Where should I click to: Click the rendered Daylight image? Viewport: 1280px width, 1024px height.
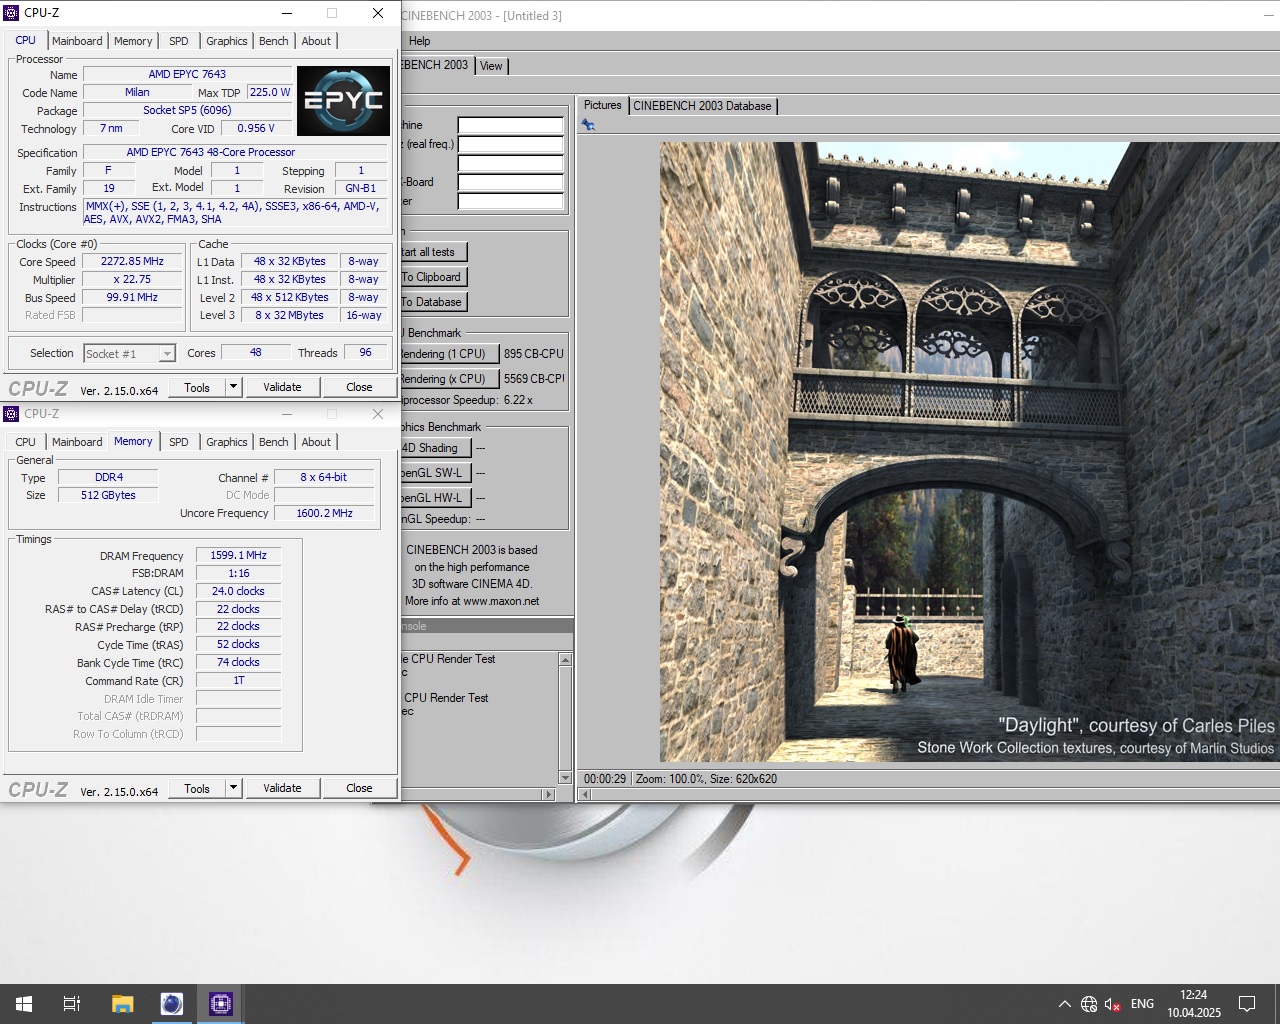pos(969,452)
